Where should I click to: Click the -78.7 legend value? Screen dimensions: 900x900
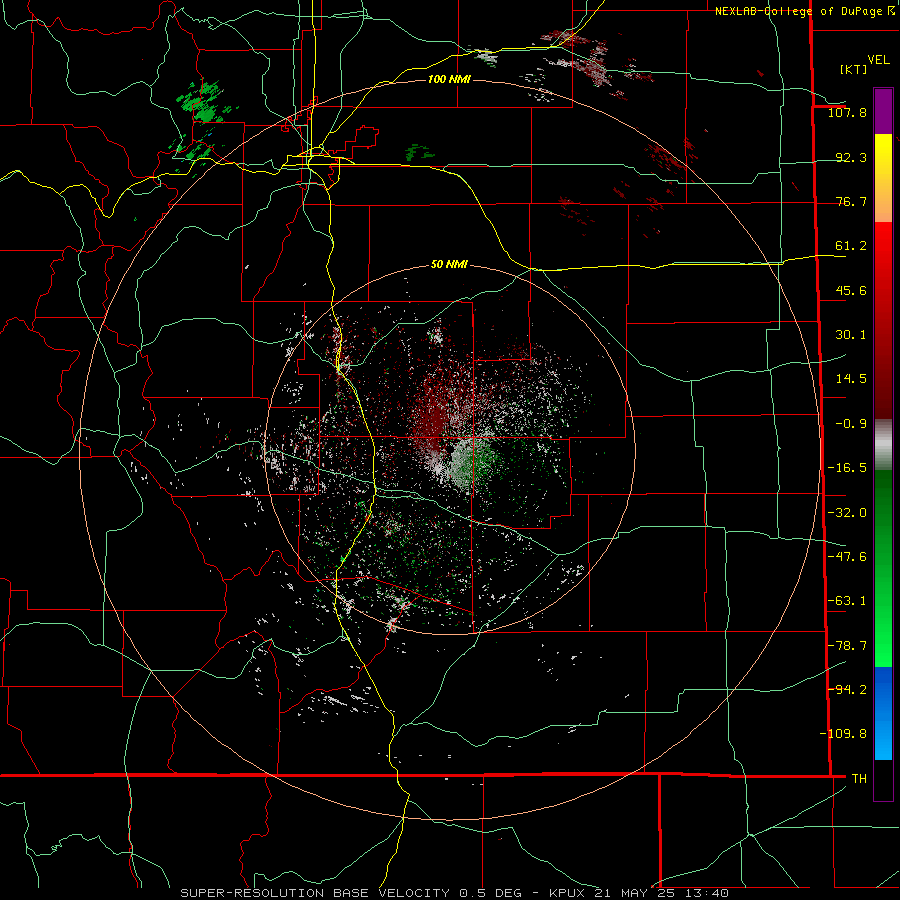[847, 646]
